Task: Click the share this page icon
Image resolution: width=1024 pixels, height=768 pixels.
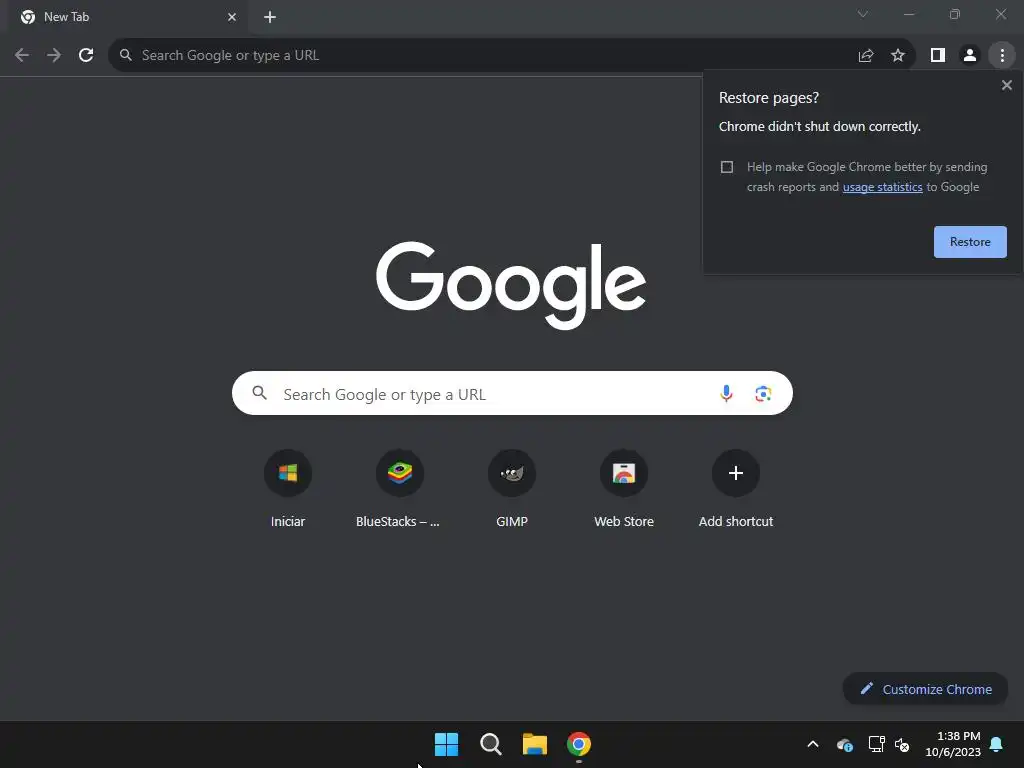Action: [x=866, y=56]
